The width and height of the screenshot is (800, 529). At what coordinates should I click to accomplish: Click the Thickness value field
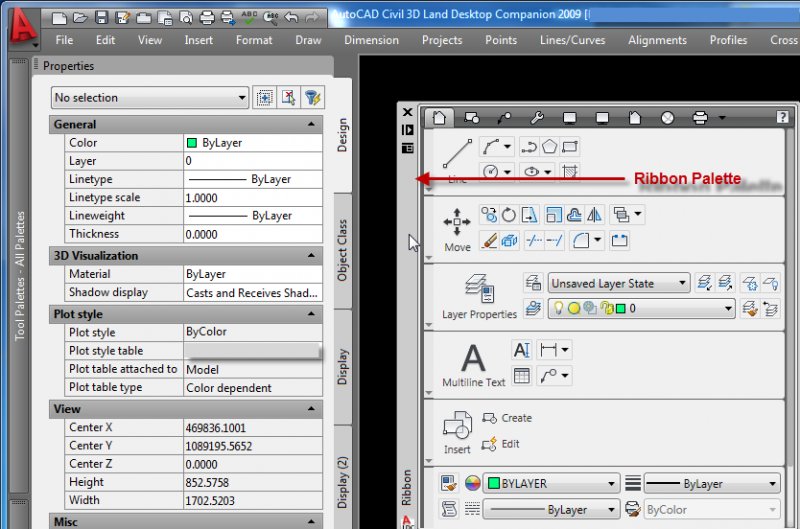pyautogui.click(x=253, y=234)
